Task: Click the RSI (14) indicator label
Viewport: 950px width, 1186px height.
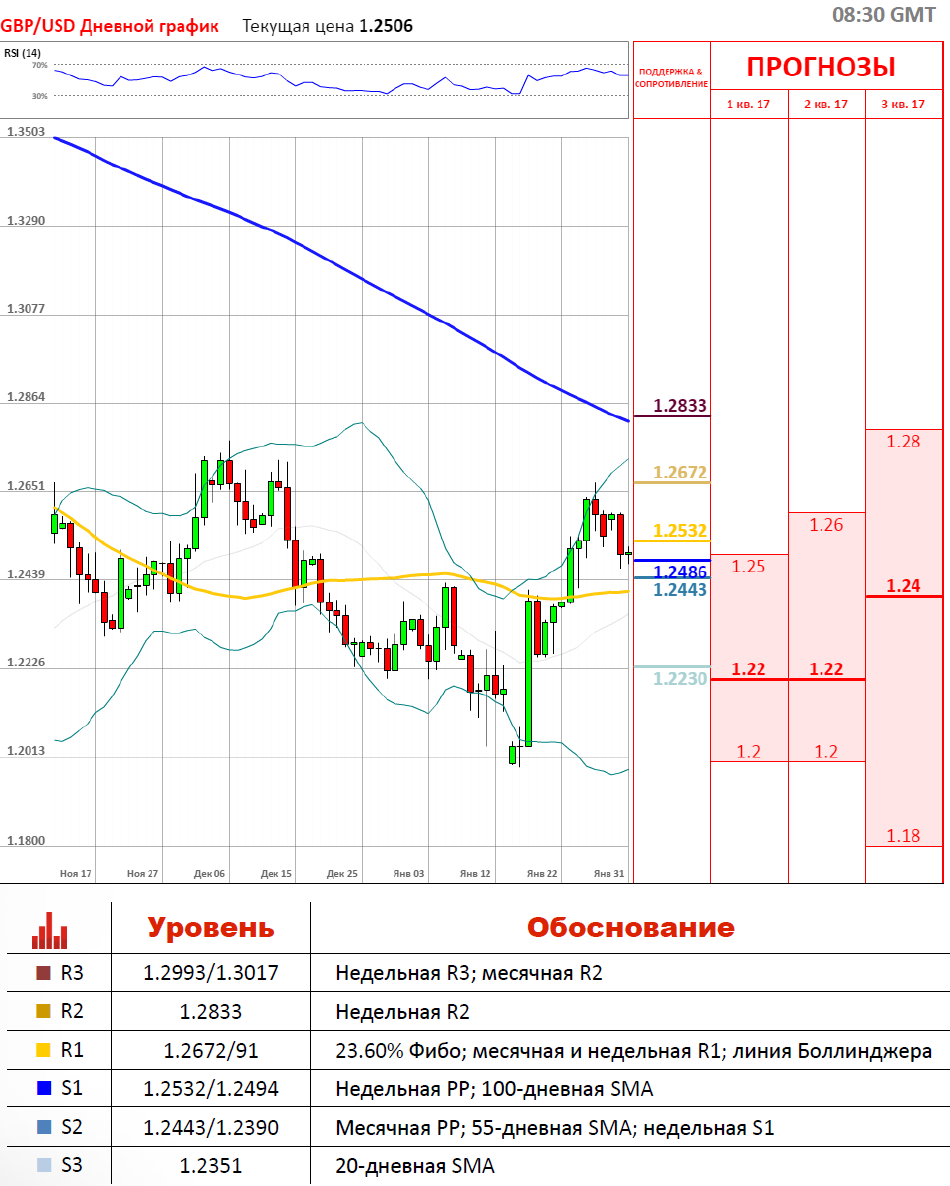Action: [x=22, y=53]
